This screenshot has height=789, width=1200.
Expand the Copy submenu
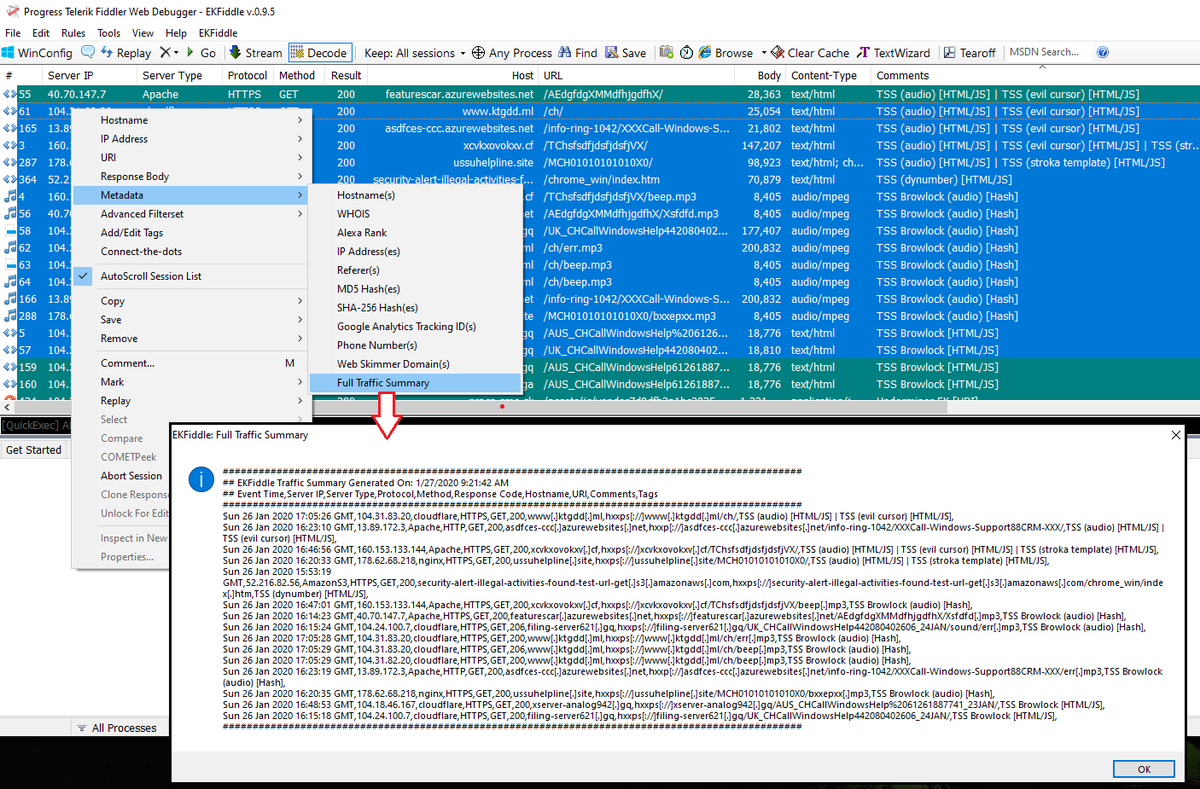coord(193,301)
